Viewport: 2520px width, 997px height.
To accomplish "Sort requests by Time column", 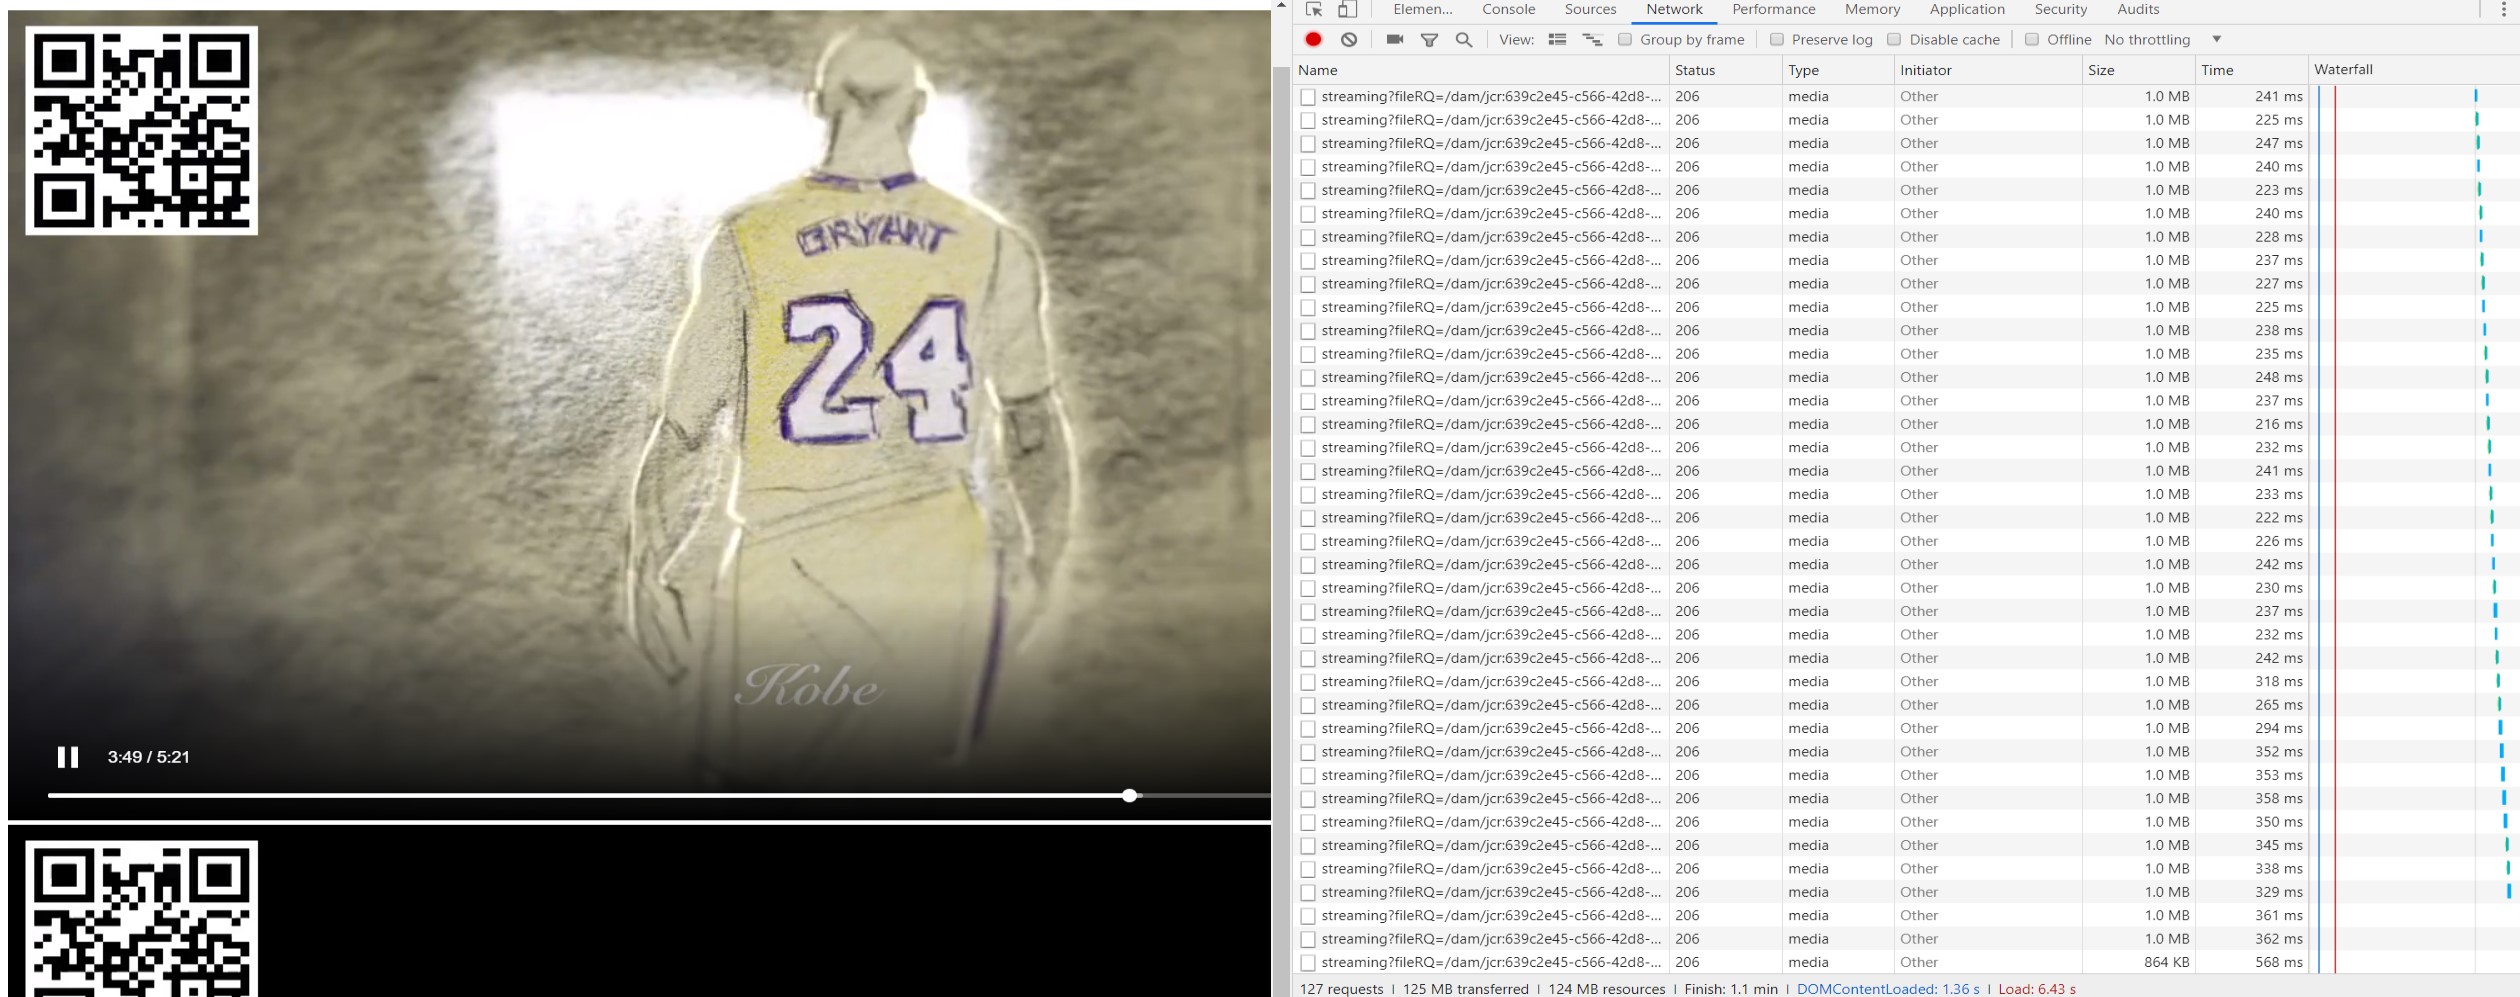I will pos(2251,70).
